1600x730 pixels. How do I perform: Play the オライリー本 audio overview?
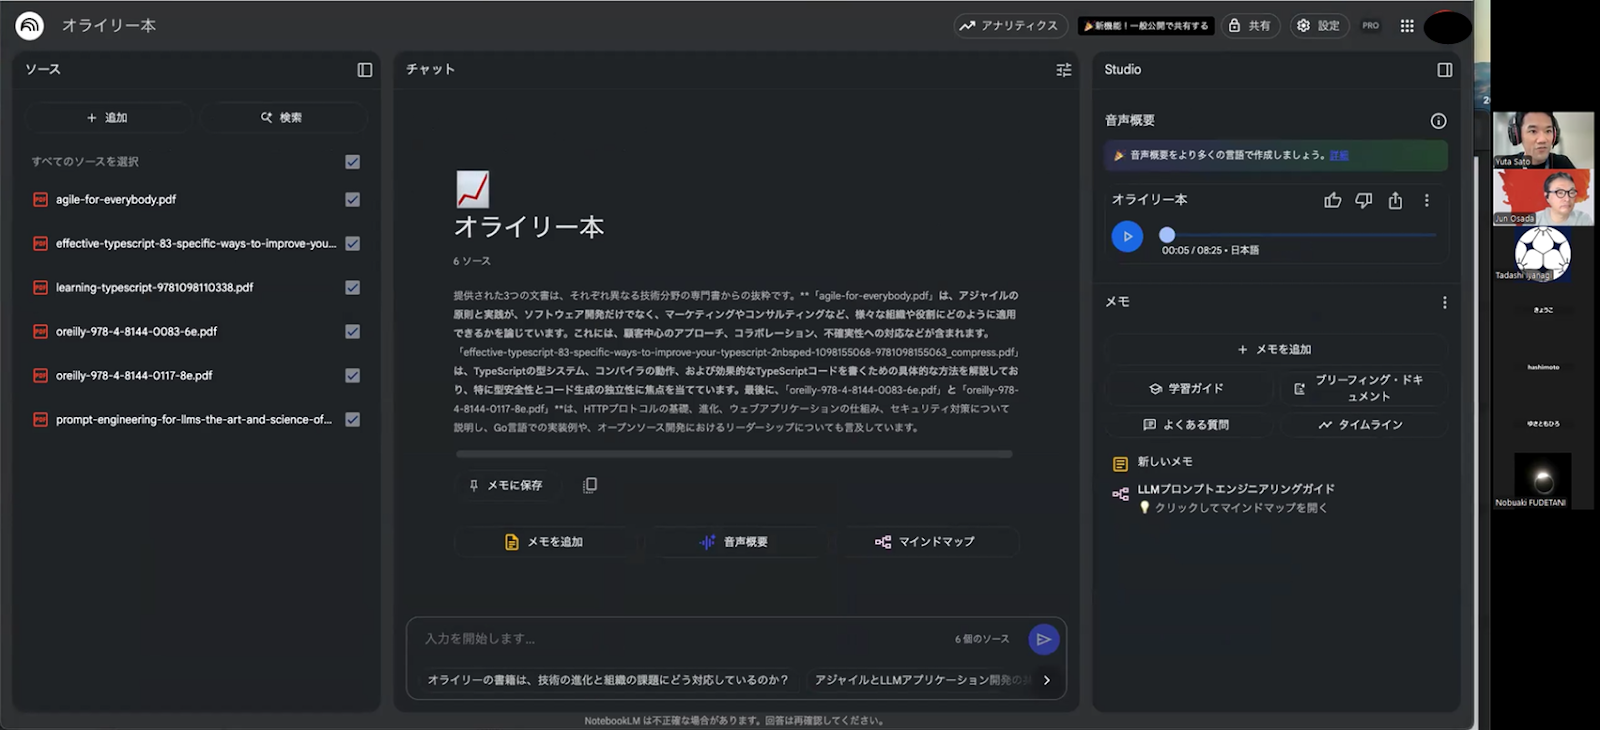click(x=1127, y=237)
